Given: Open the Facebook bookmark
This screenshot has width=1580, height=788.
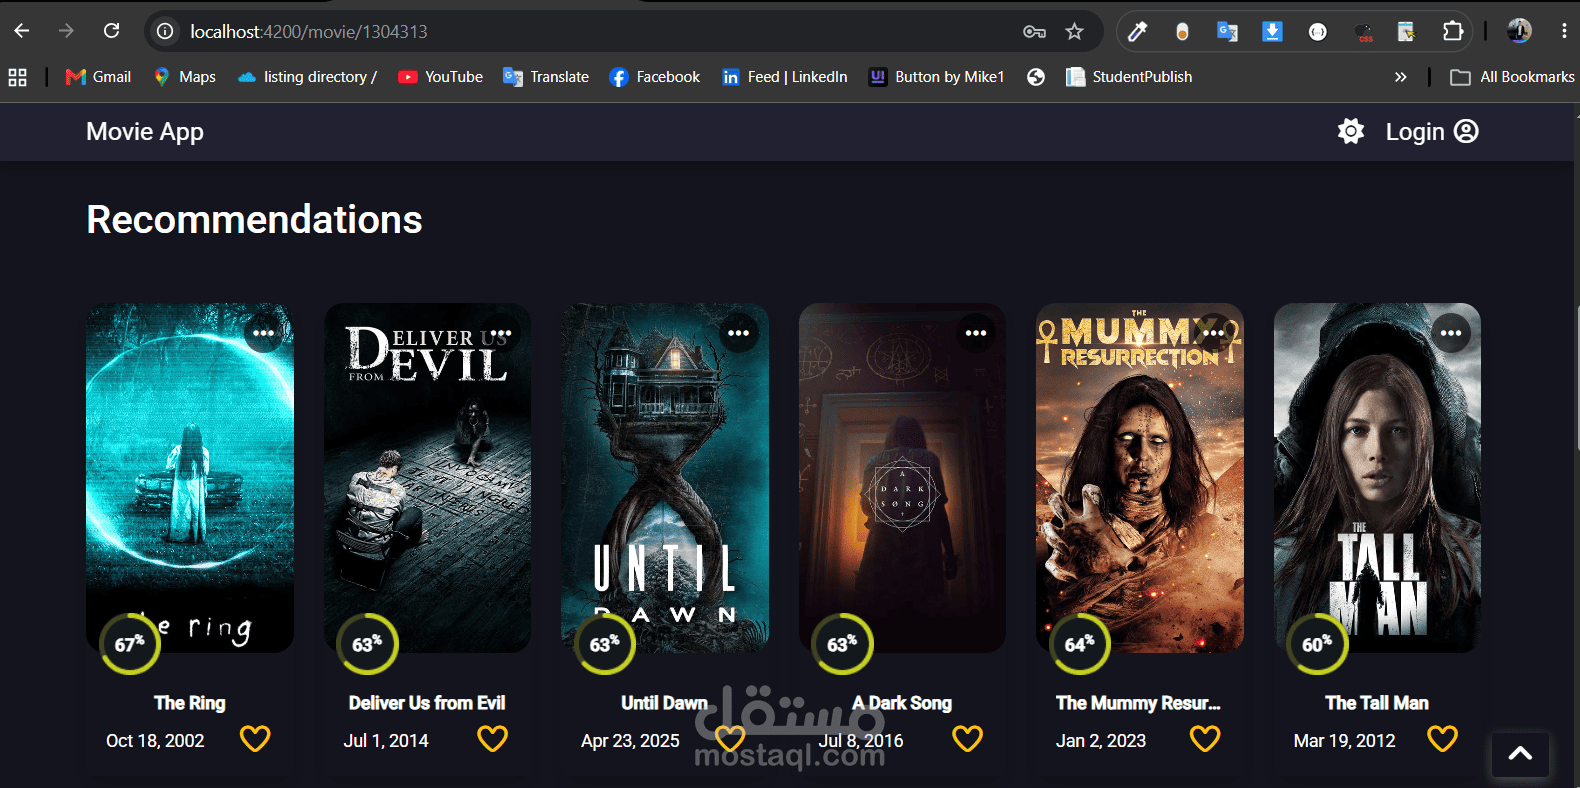Looking at the screenshot, I should (655, 77).
